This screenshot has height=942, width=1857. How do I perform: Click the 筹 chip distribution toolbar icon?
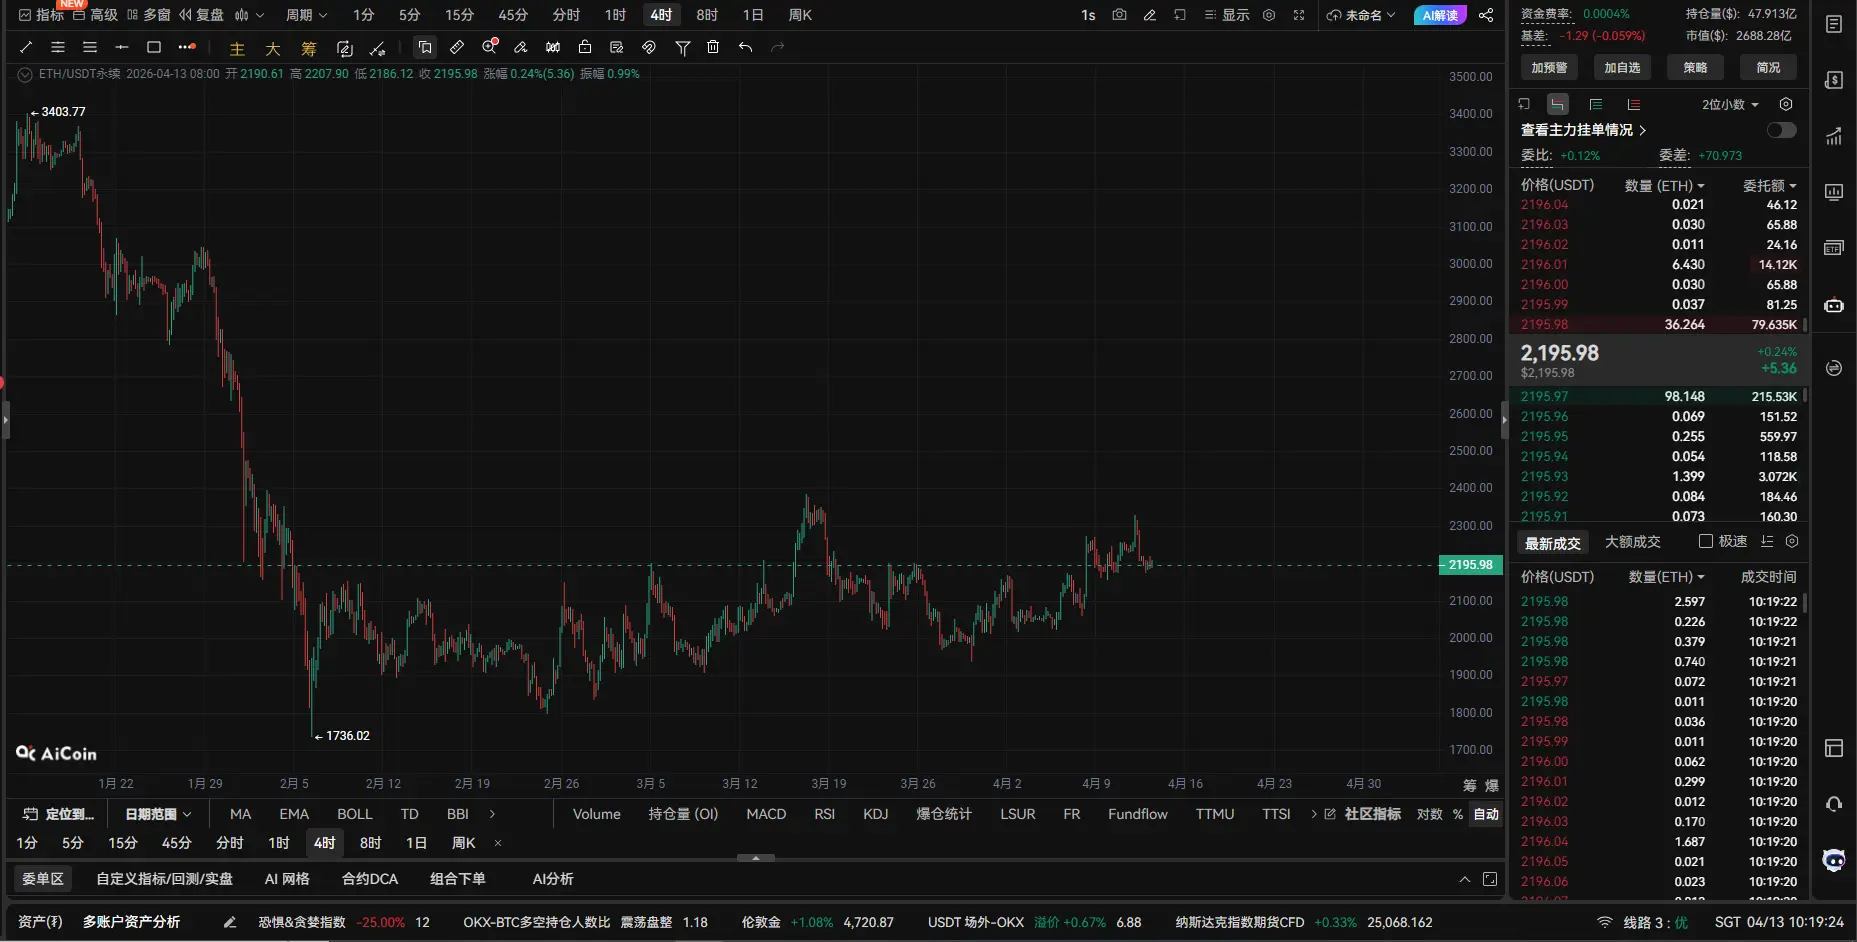(x=309, y=48)
